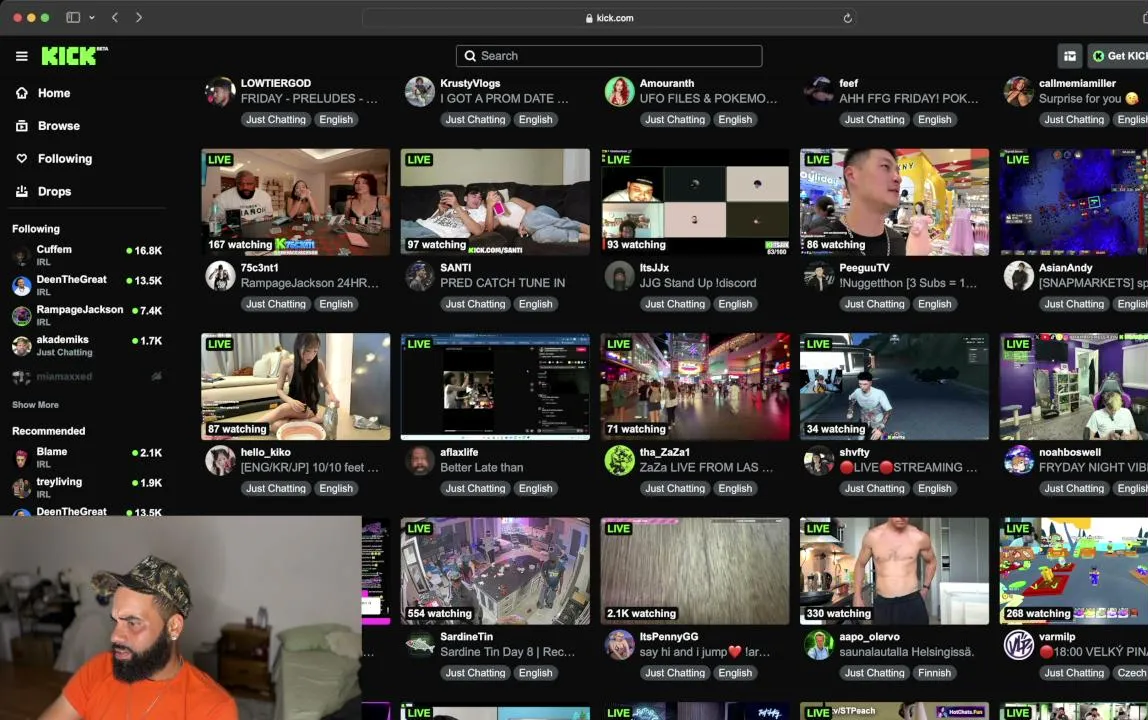Open Cuffem in the Following list
Viewport: 1148px width, 720px height.
tap(86, 256)
